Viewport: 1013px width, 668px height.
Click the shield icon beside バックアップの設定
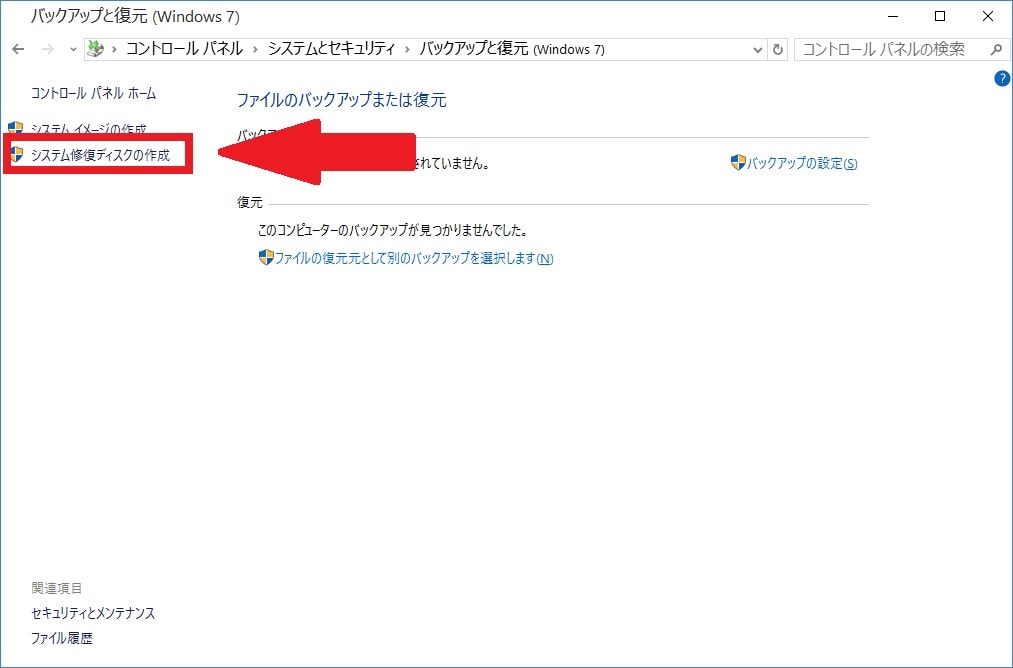pos(738,163)
